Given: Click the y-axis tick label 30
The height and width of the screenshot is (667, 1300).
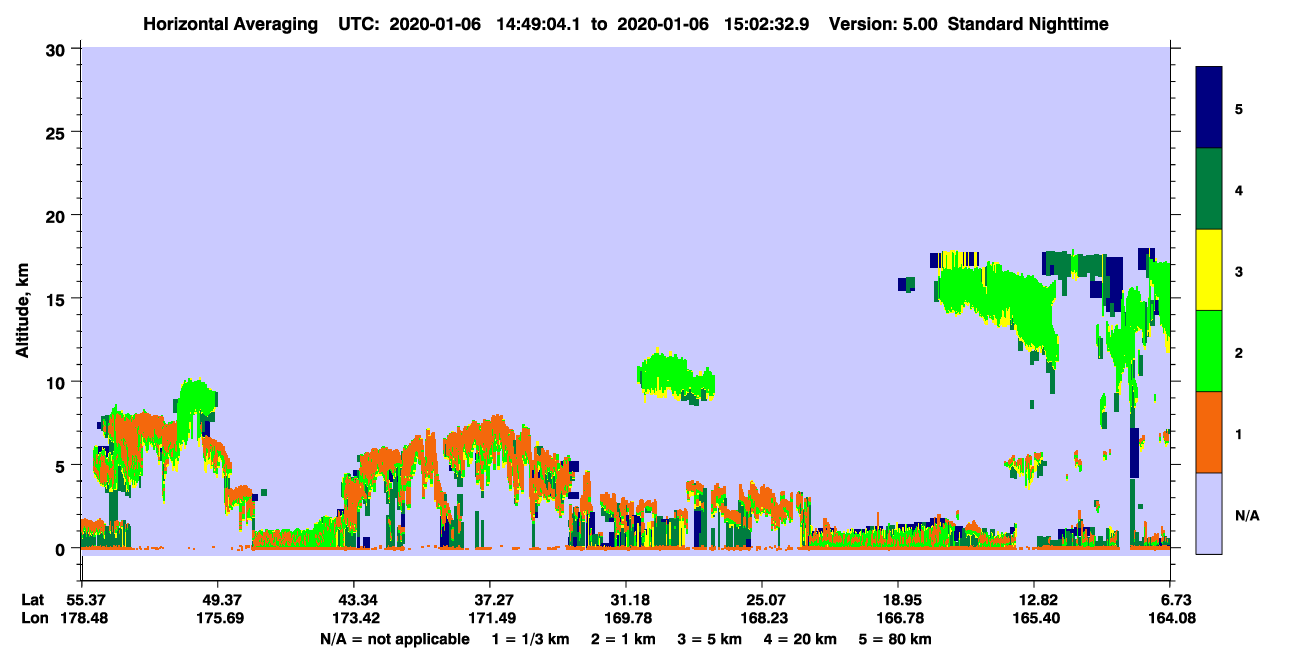Looking at the screenshot, I should 58,48.
